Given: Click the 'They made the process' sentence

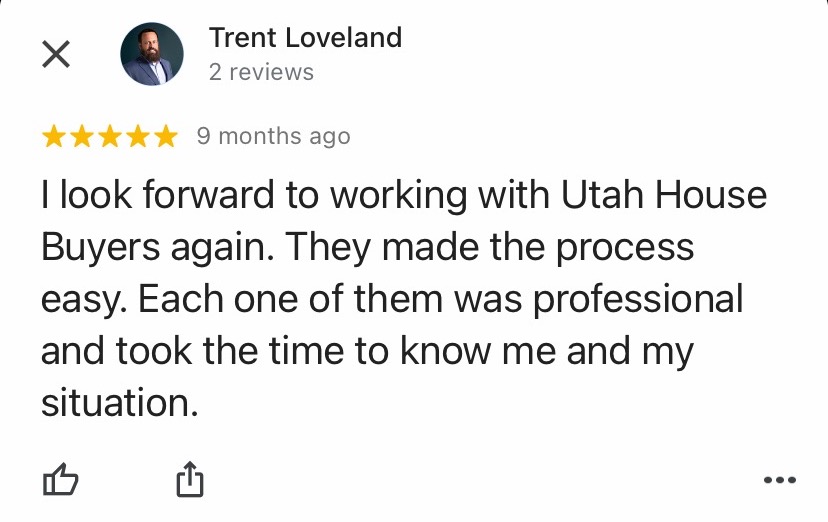Looking at the screenshot, I should point(490,247).
